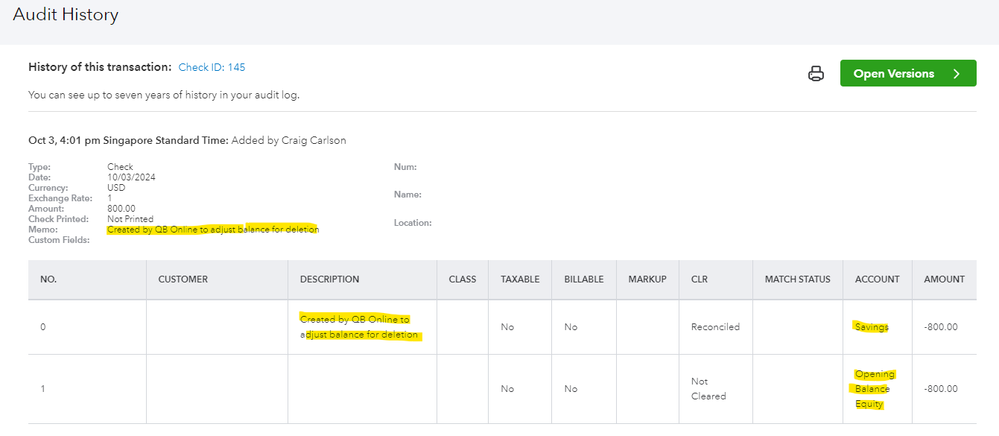Viewport: 999px width, 436px height.
Task: Click the BILLABLE column header
Action: pos(583,280)
